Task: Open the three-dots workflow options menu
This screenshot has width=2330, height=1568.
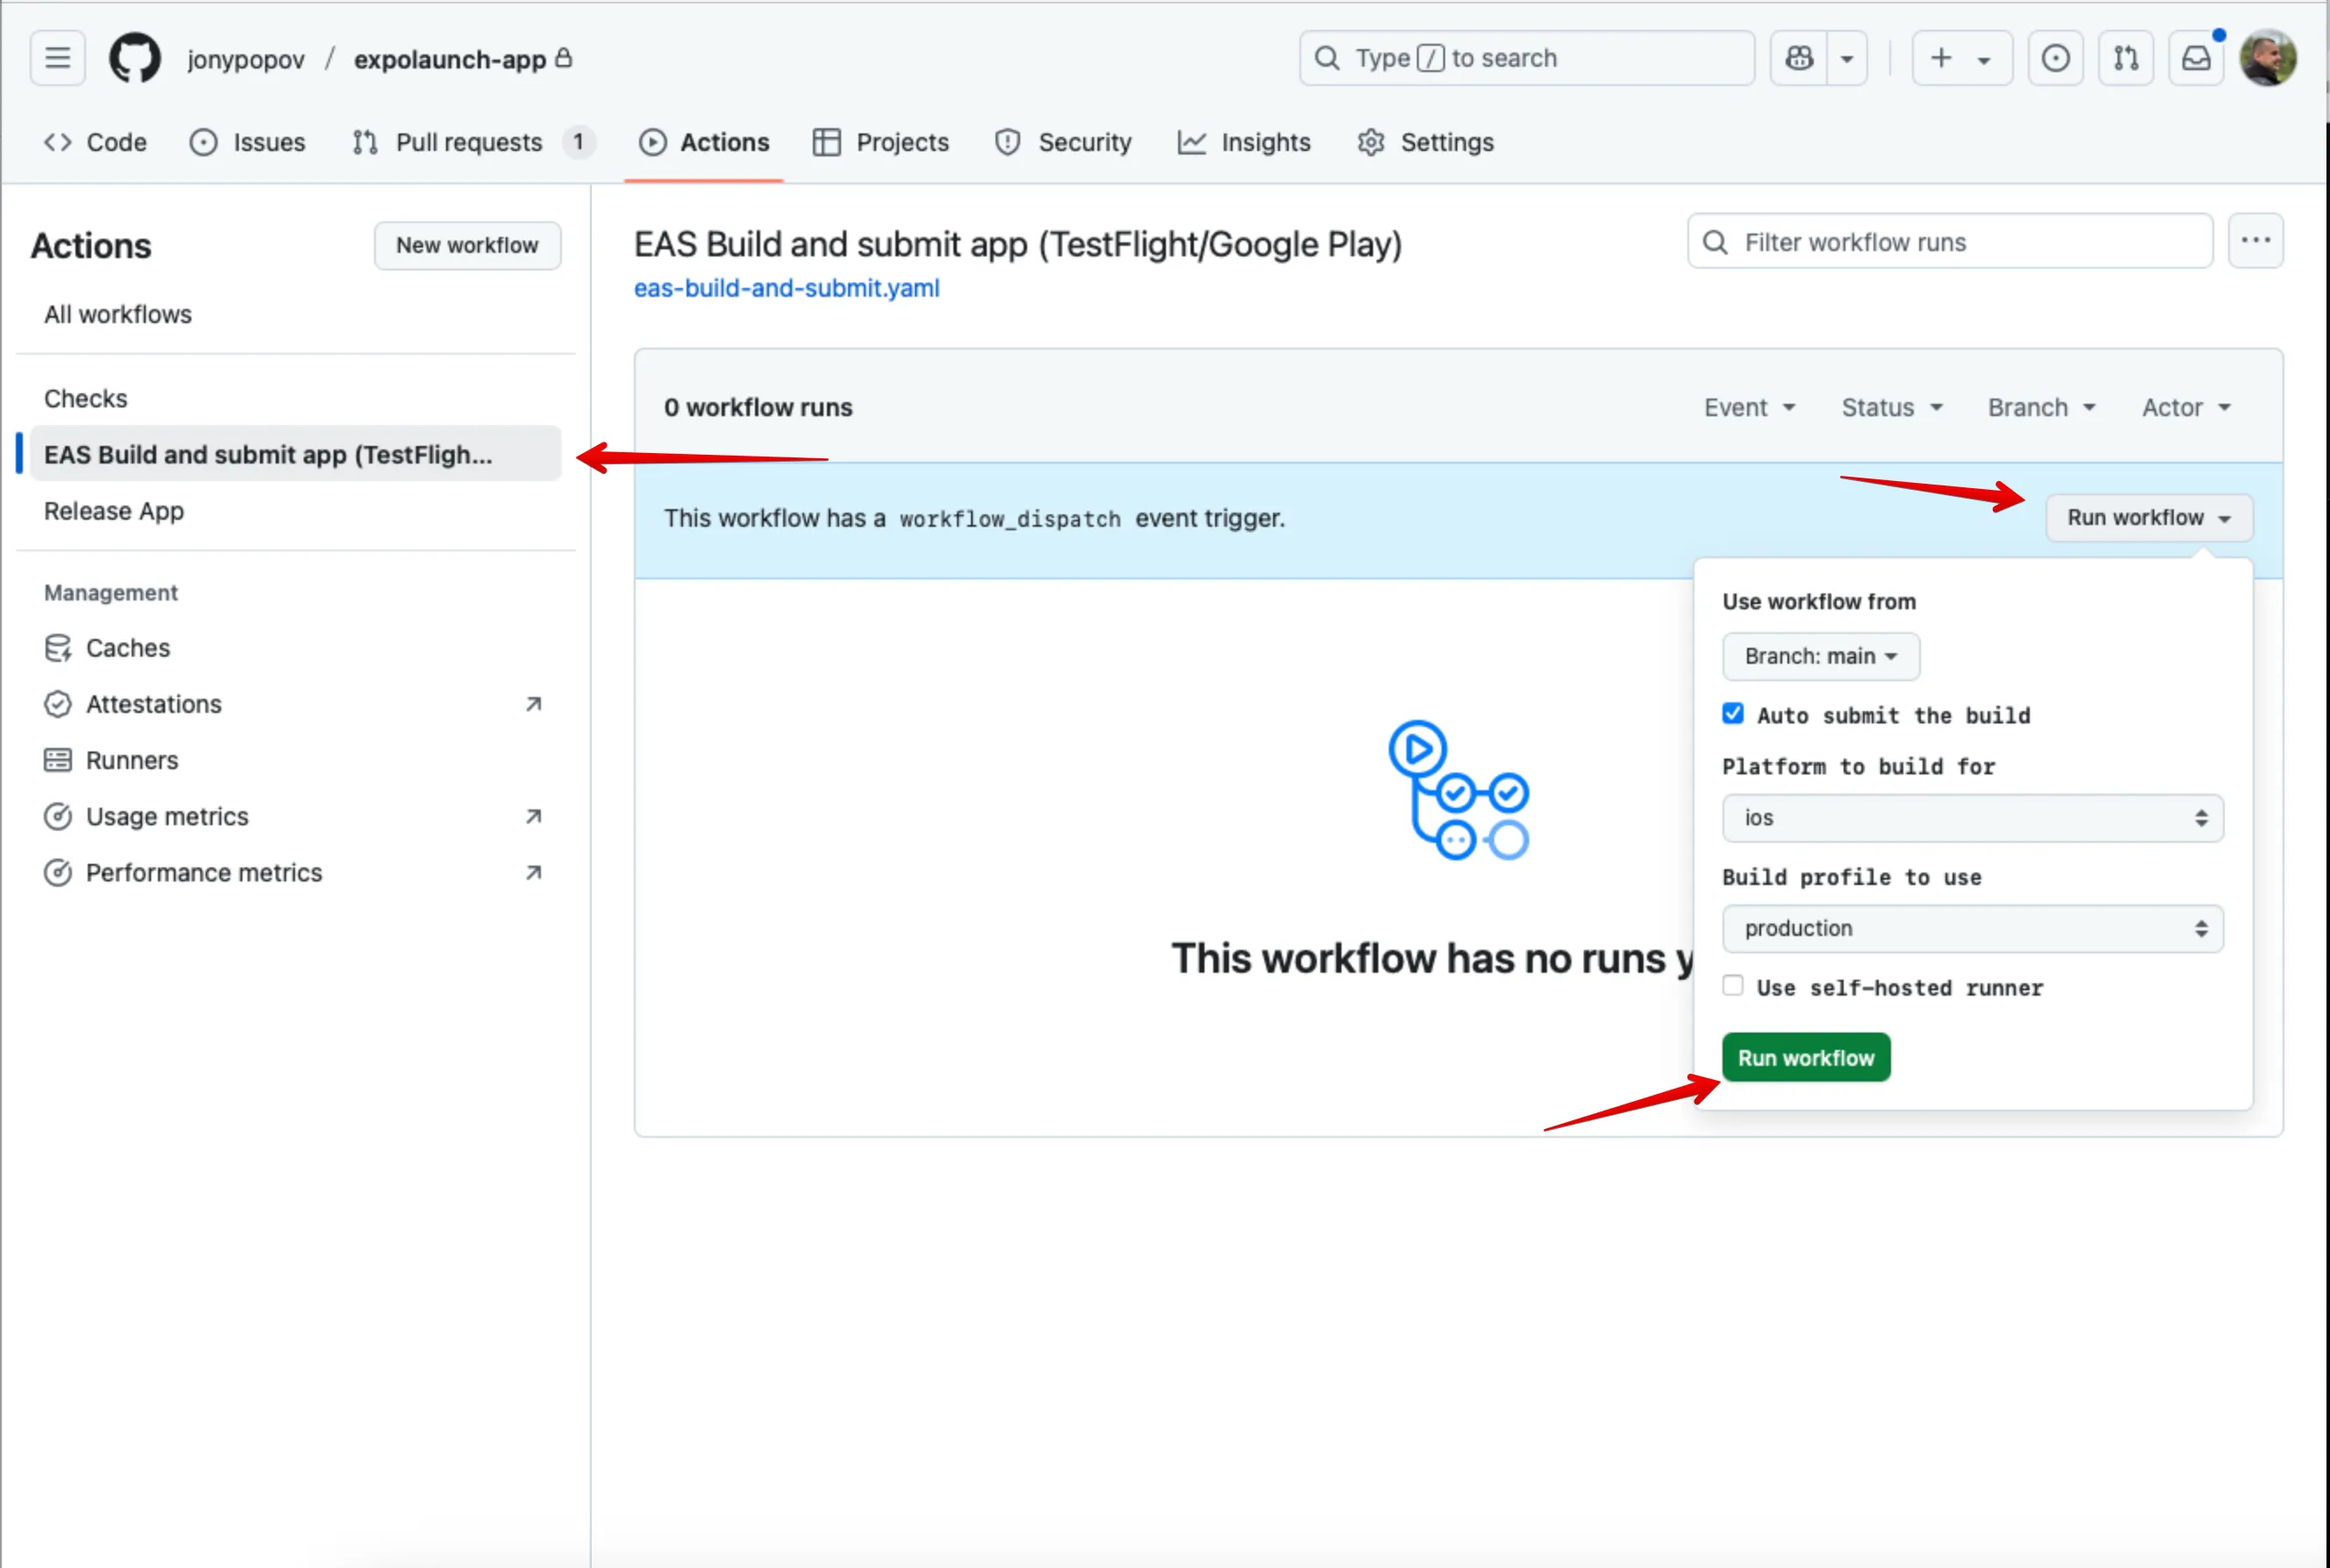Action: tap(2255, 241)
